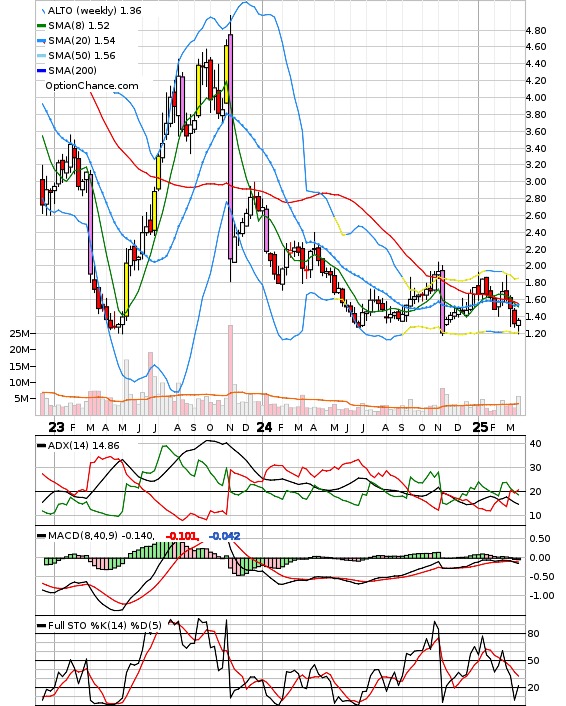Viewport: 566px width, 706px height.
Task: Click the 25M volume axis label
Action: [19, 333]
